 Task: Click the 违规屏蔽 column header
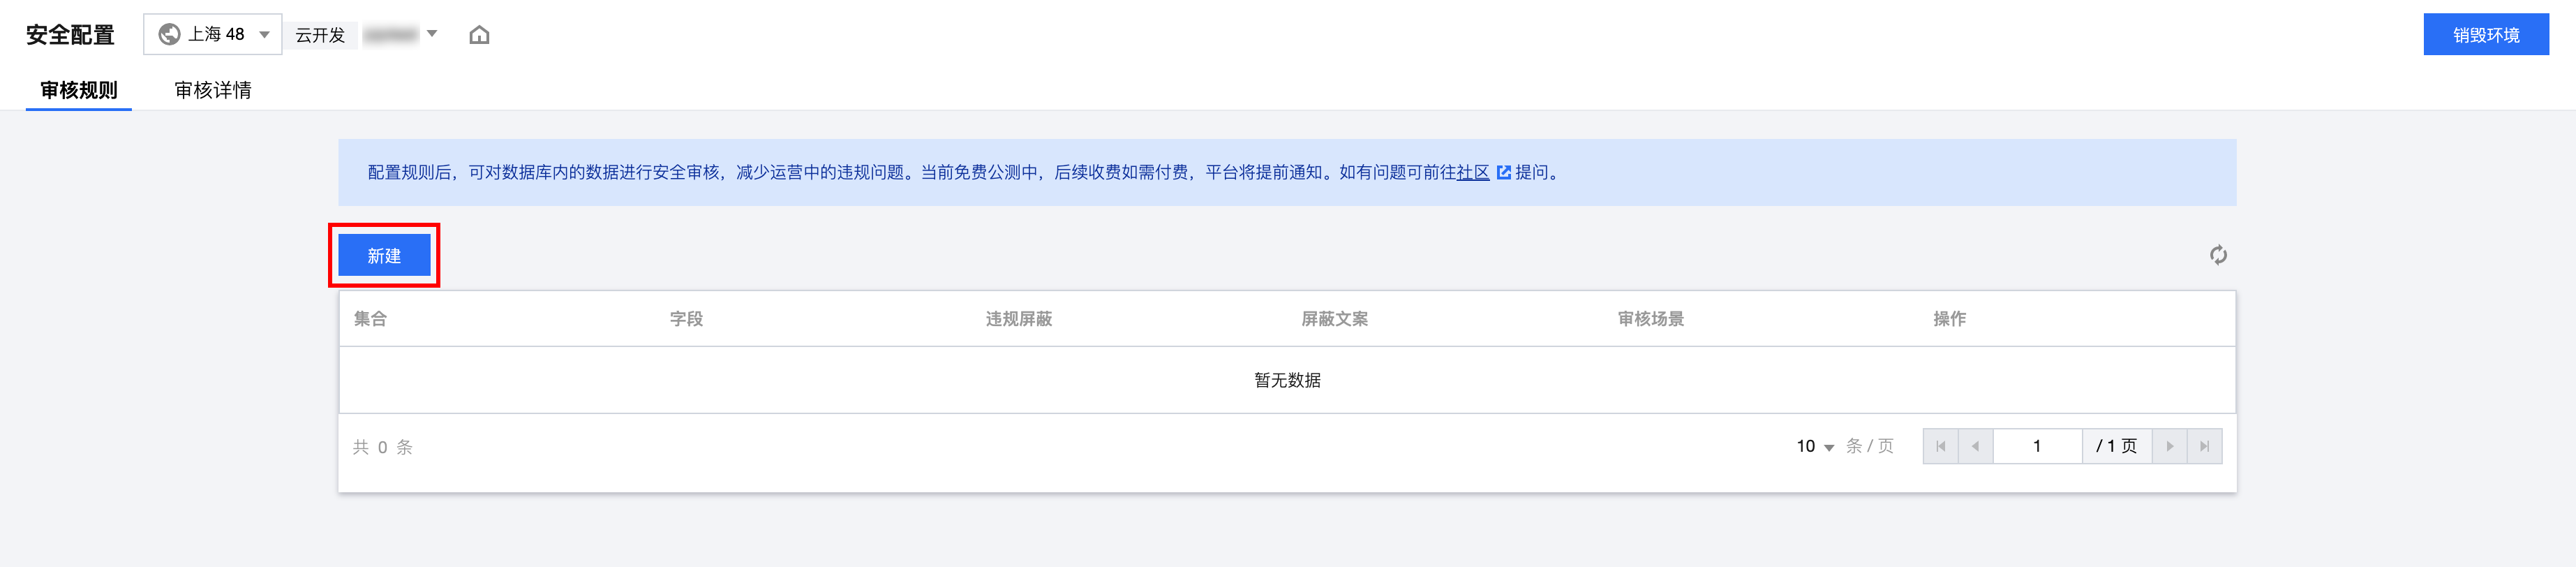coord(1018,319)
